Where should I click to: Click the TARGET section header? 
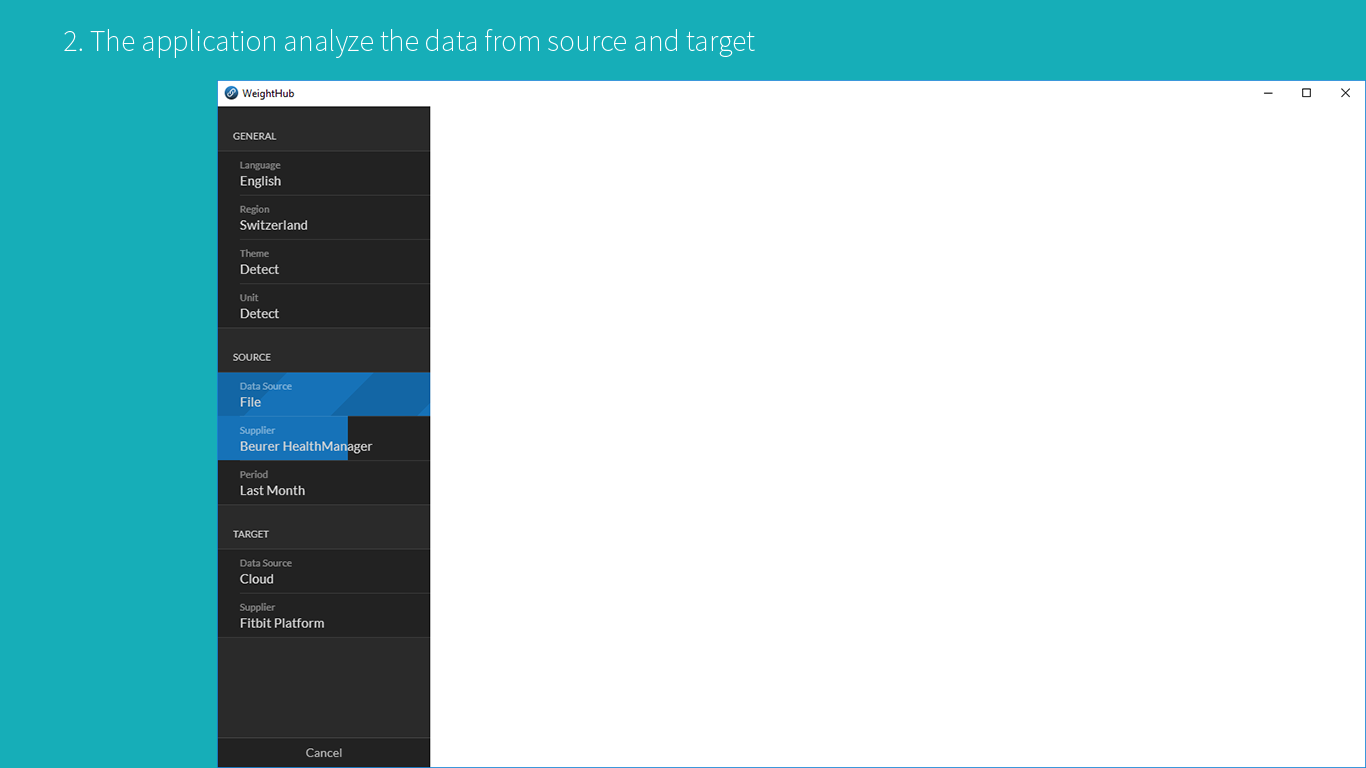(251, 534)
